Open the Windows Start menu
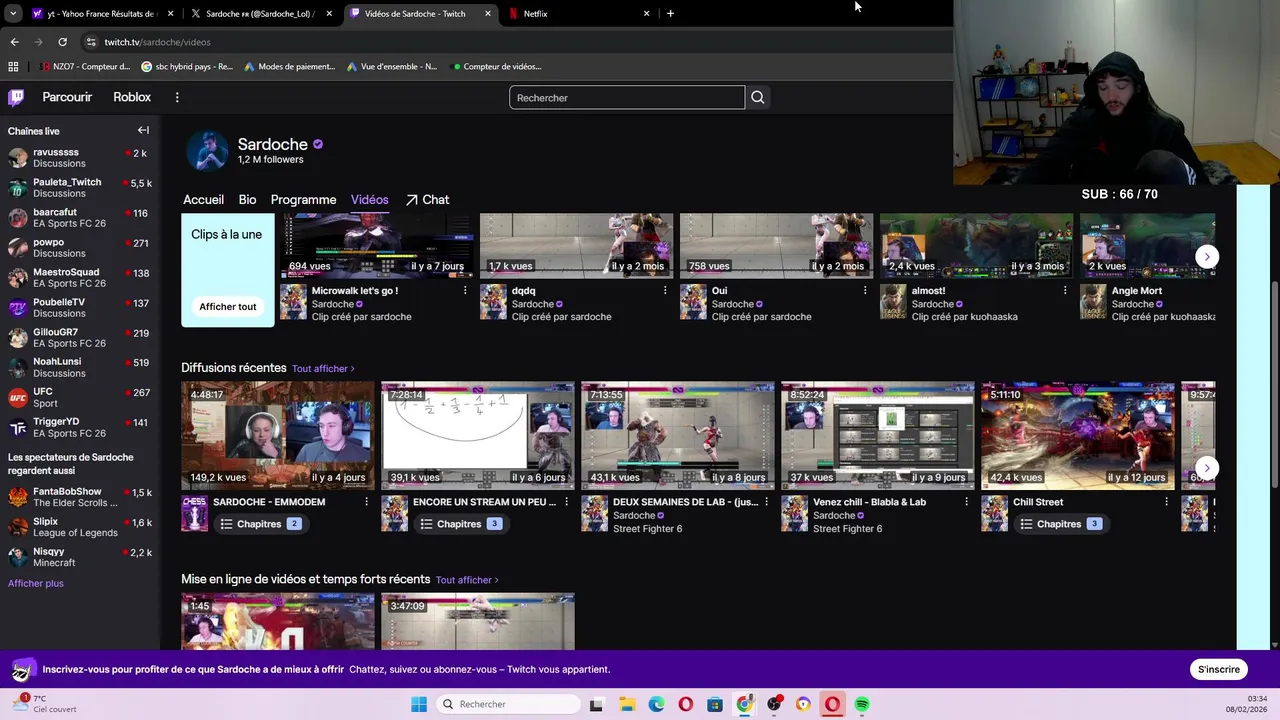Screen dimensions: 1280x720 pos(419,704)
